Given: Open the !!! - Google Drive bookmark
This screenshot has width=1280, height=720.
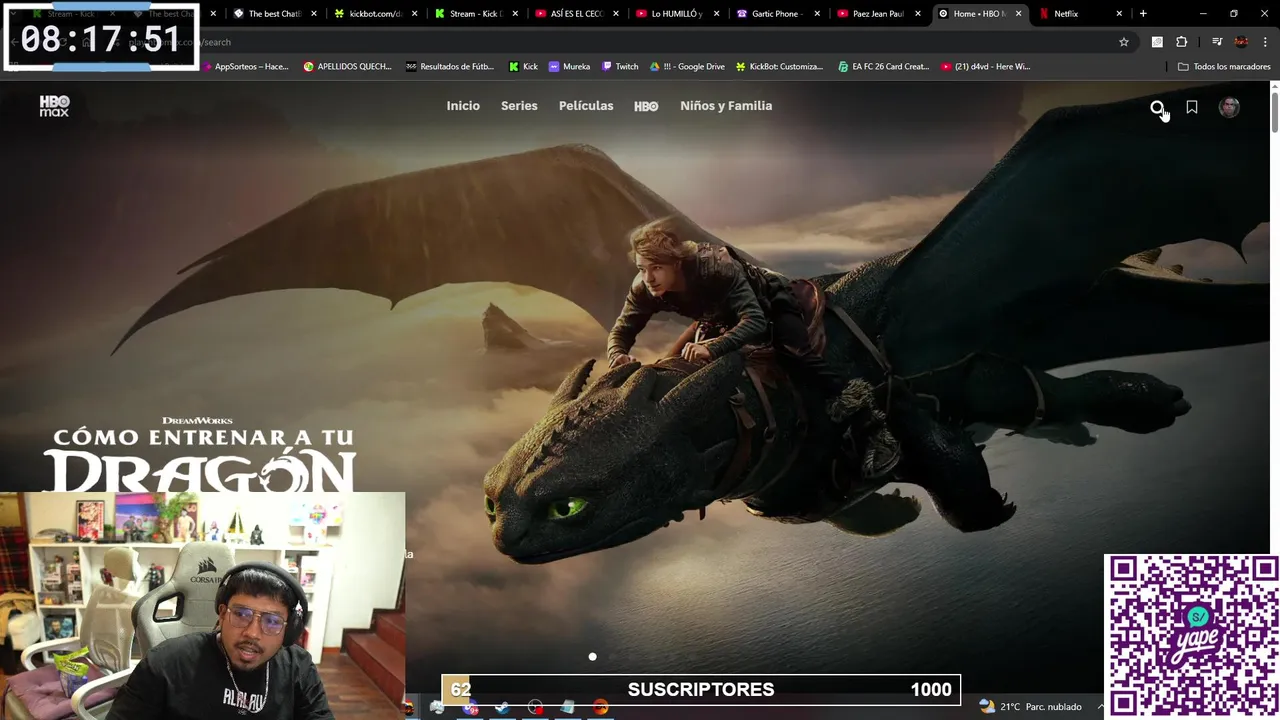Looking at the screenshot, I should pyautogui.click(x=687, y=67).
